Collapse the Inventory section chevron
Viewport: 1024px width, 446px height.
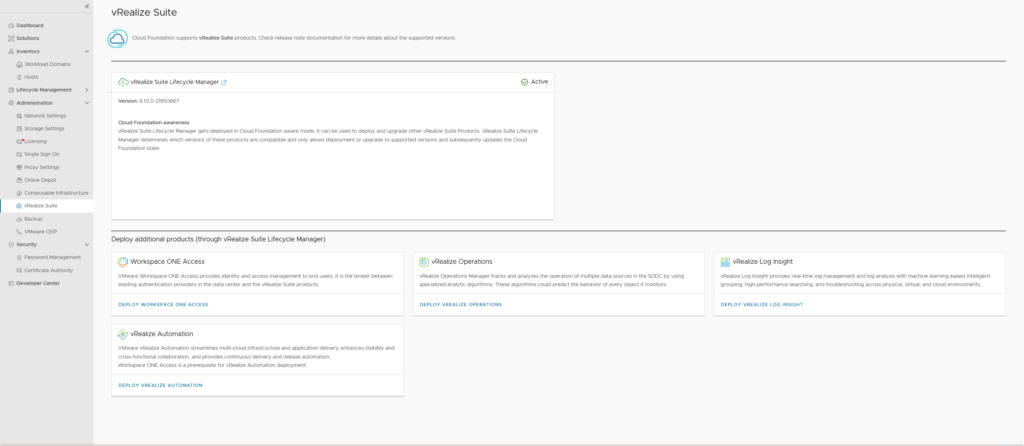pyautogui.click(x=87, y=51)
